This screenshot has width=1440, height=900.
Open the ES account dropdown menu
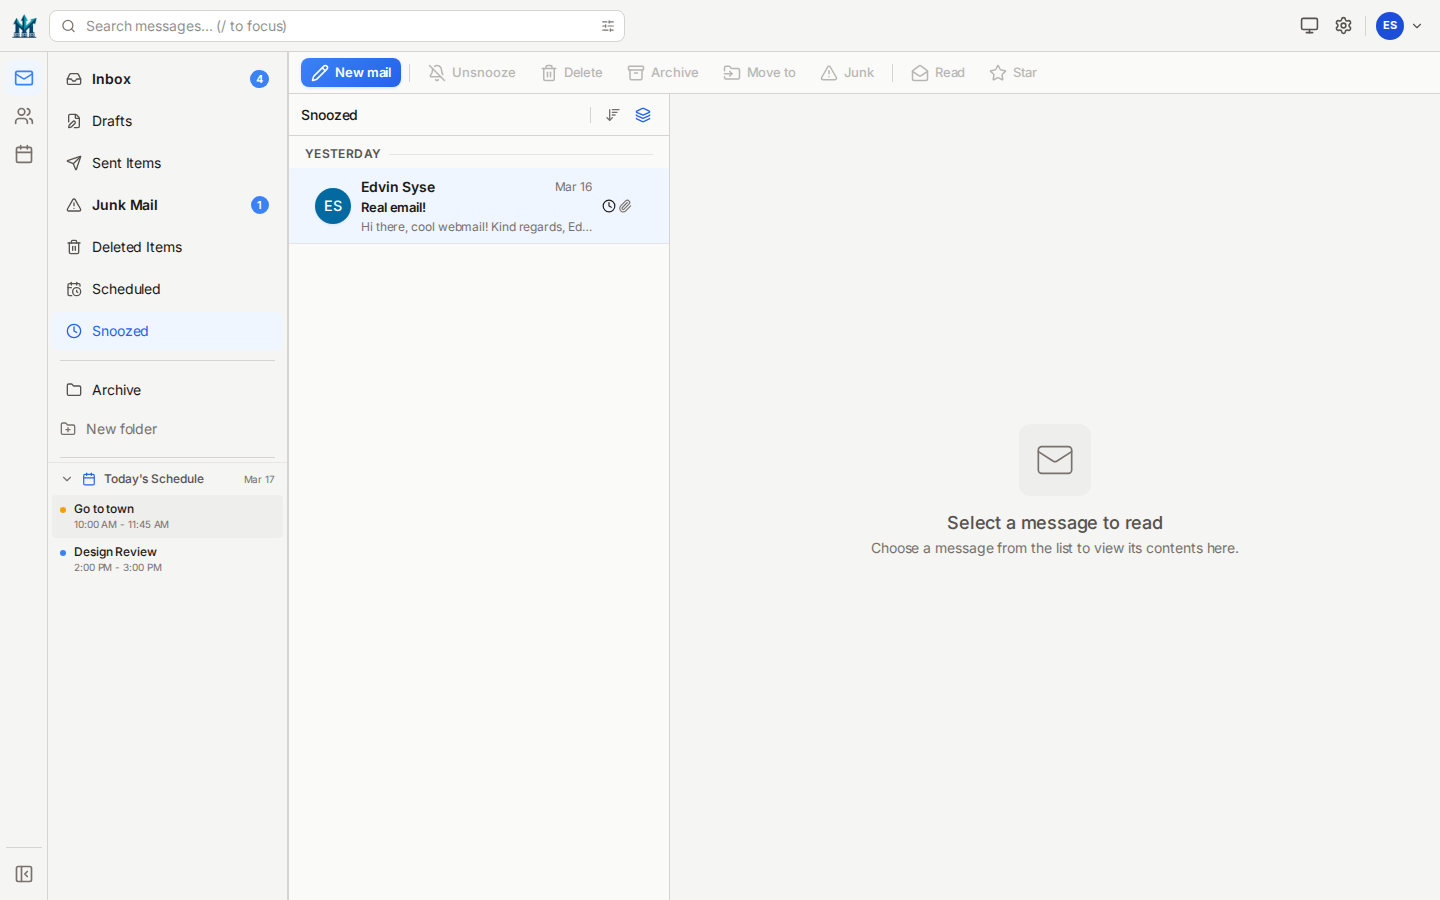tap(1399, 26)
